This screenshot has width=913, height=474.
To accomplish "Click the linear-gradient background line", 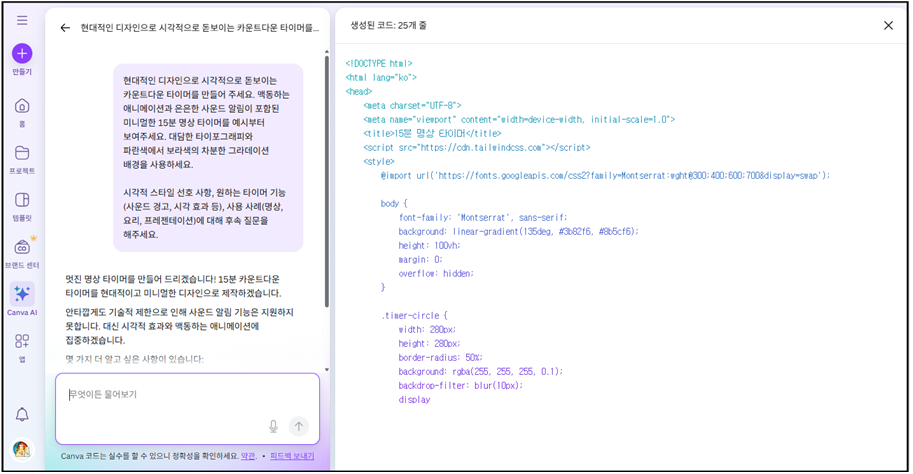I will coord(518,231).
